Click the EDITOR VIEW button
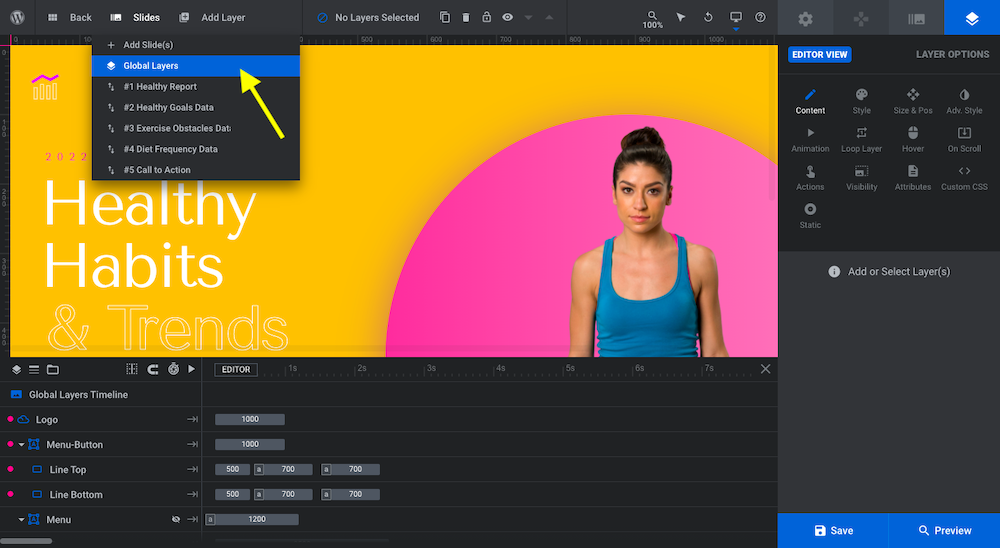The image size is (1000, 548). (x=820, y=54)
